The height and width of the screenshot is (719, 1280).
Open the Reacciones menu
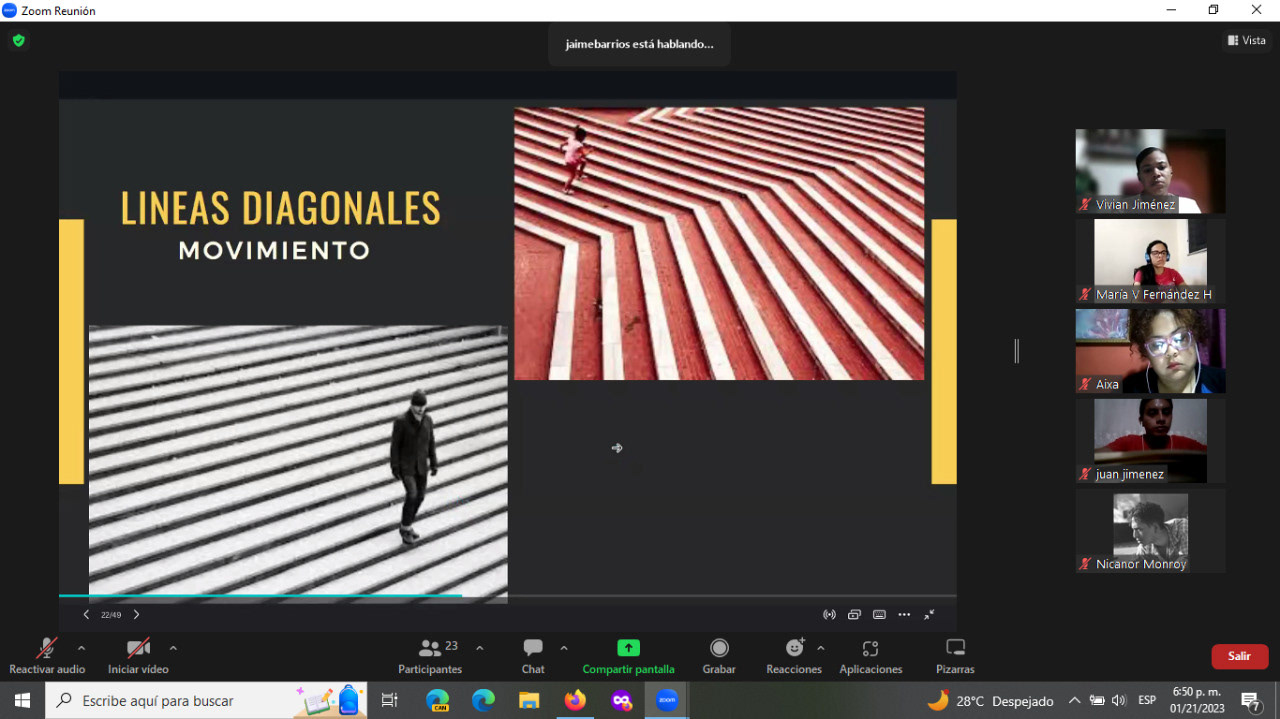794,656
